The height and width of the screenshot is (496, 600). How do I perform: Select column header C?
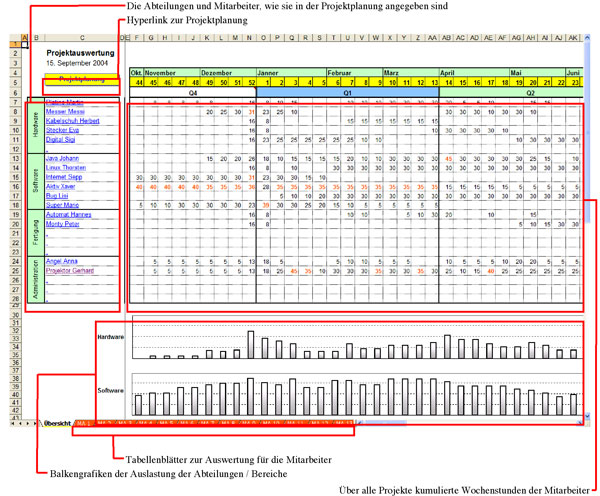(x=82, y=37)
